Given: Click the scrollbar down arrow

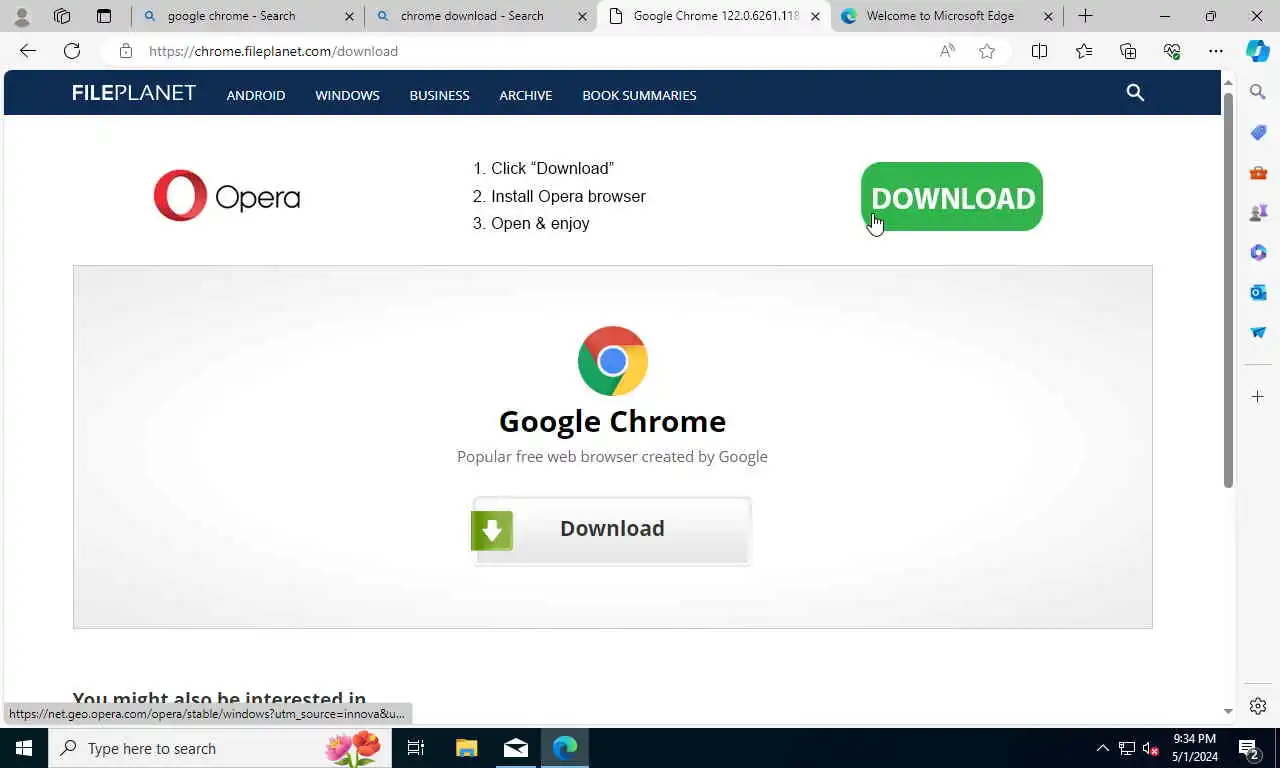Looking at the screenshot, I should 1228,711.
